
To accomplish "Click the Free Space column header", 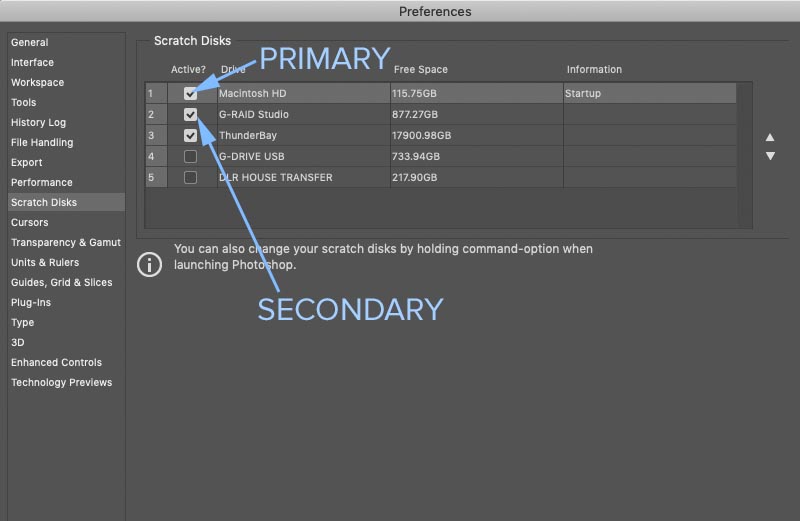I will point(420,69).
